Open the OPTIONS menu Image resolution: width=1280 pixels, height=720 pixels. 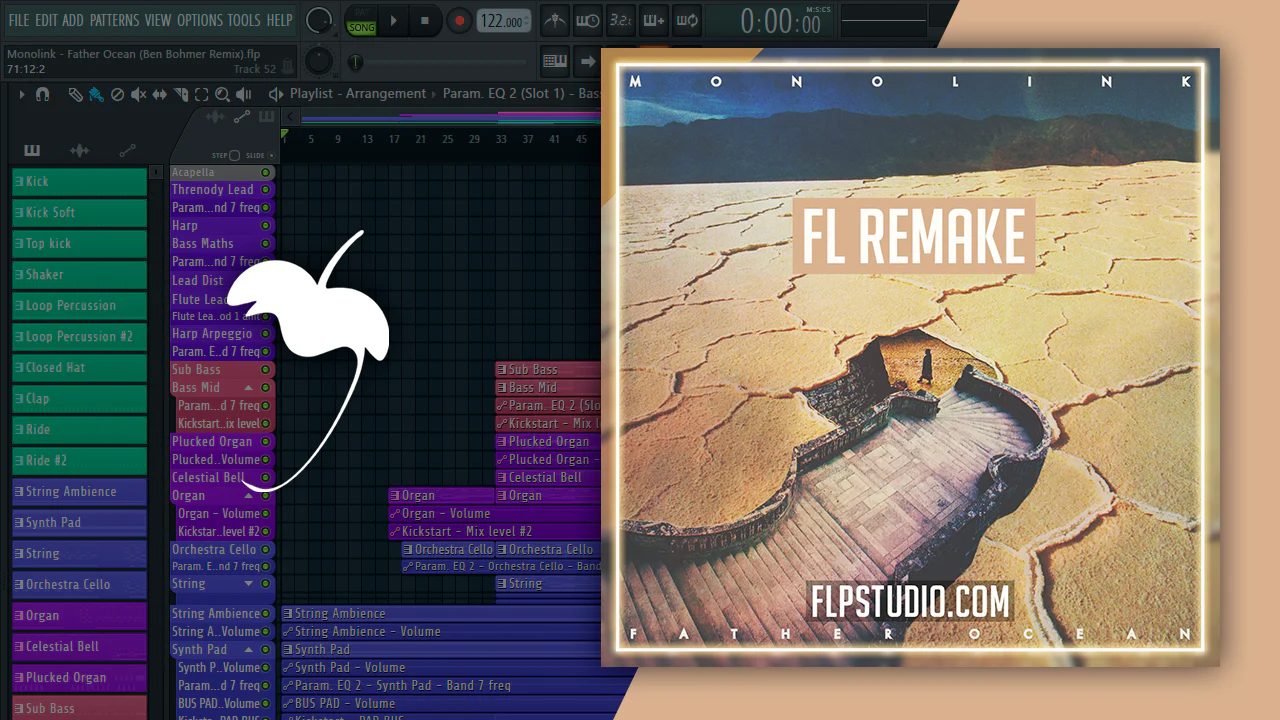point(200,20)
